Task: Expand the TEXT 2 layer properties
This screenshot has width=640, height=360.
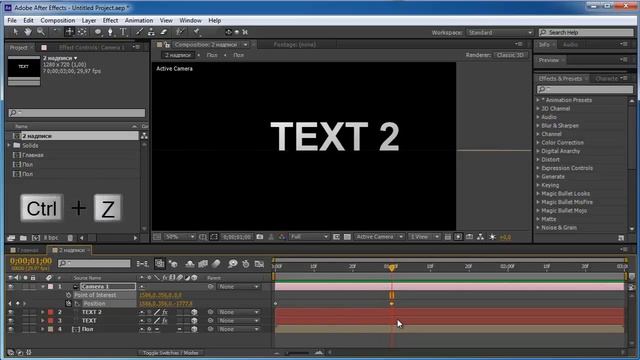Action: [42, 312]
